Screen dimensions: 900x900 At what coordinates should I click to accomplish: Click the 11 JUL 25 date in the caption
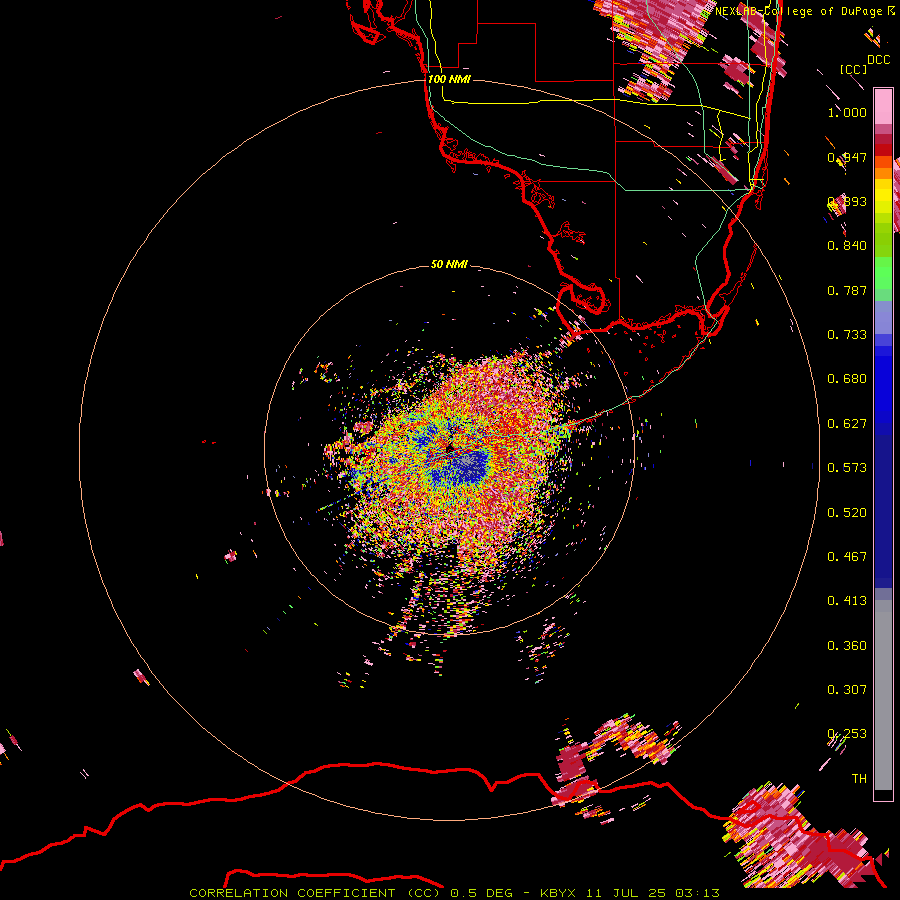tap(624, 893)
